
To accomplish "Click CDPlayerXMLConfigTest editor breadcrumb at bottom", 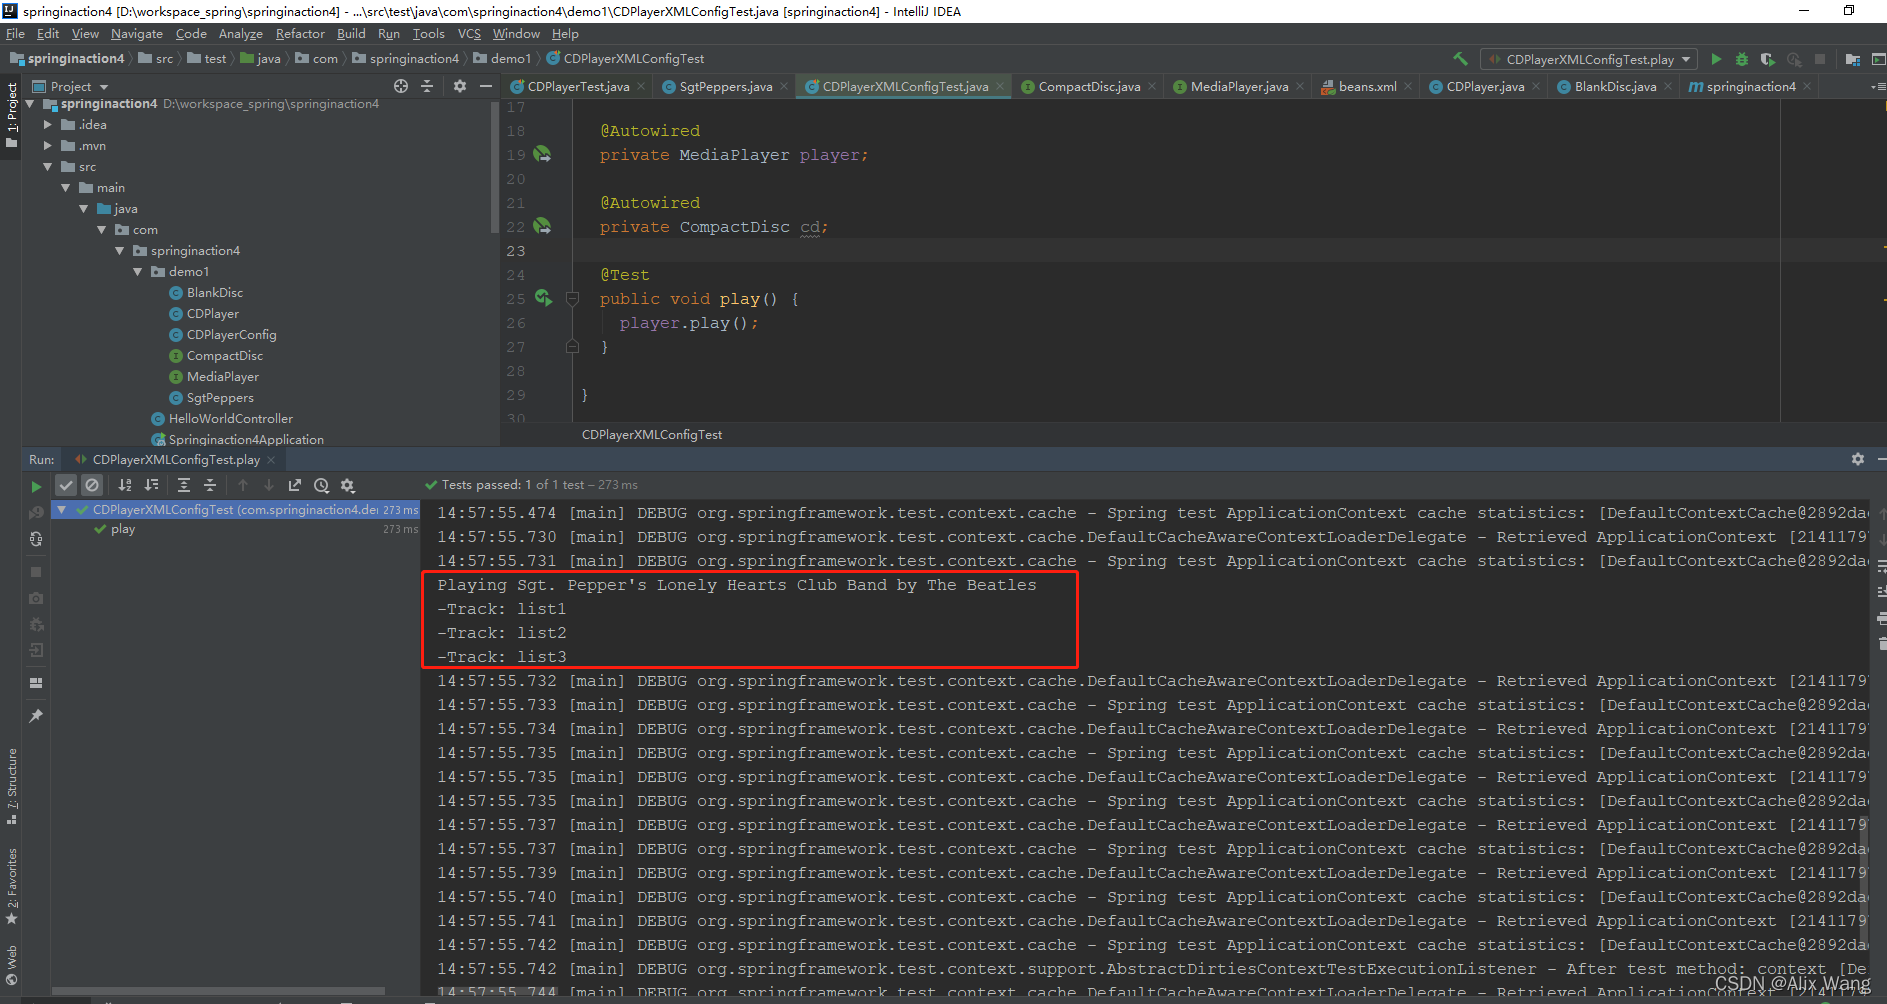I will pyautogui.click(x=652, y=435).
